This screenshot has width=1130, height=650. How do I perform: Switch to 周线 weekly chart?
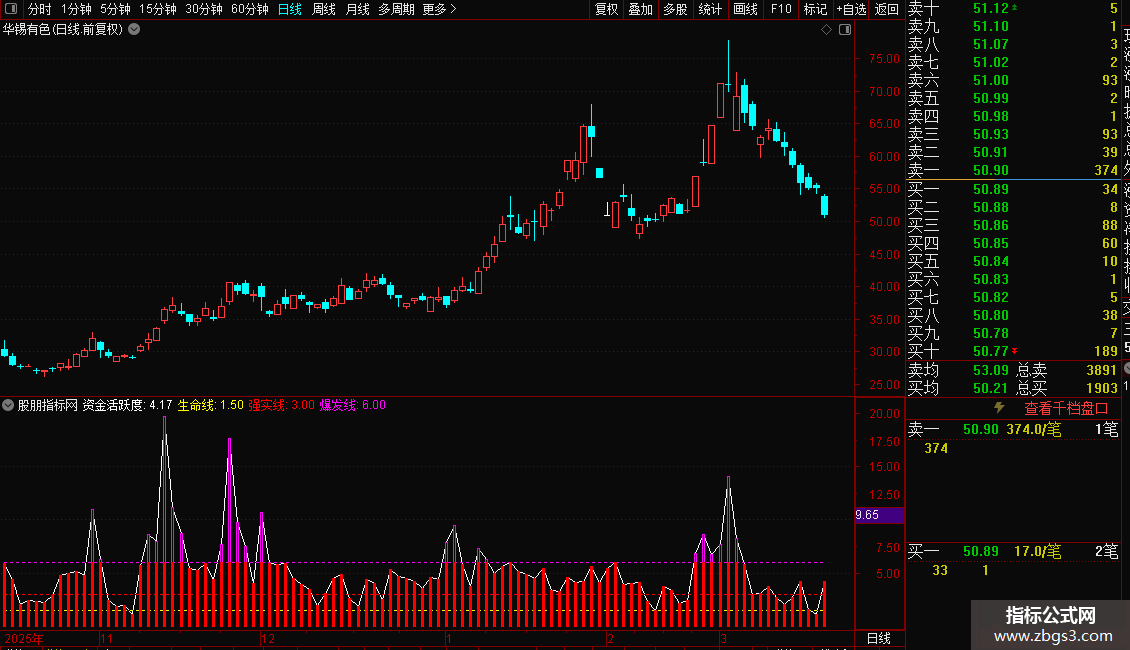click(x=324, y=9)
